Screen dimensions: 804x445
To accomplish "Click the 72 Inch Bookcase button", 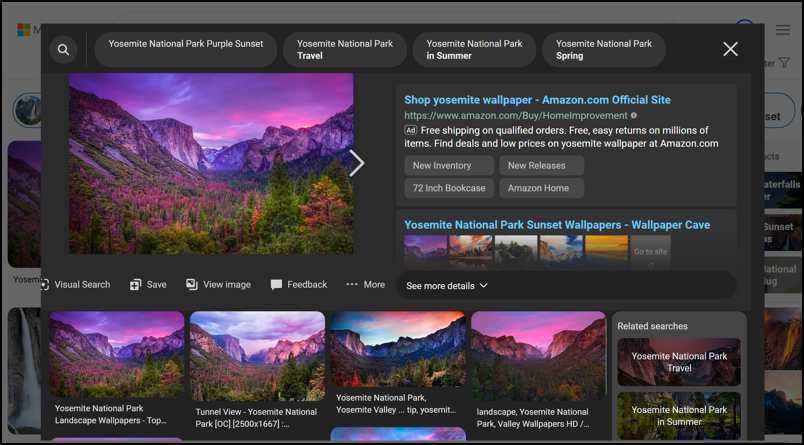I will point(449,188).
